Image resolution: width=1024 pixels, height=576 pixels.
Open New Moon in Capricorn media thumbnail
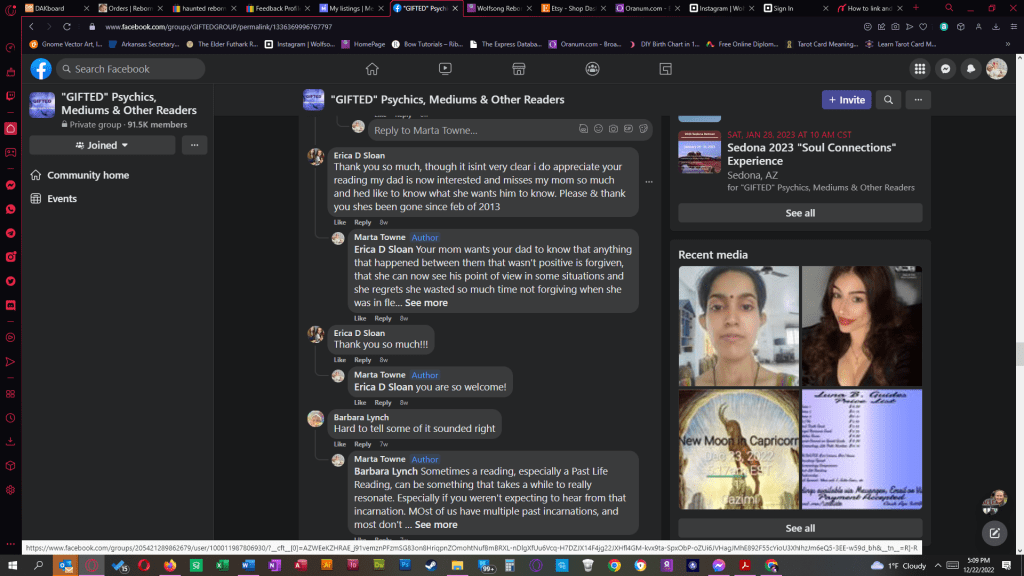click(x=738, y=449)
